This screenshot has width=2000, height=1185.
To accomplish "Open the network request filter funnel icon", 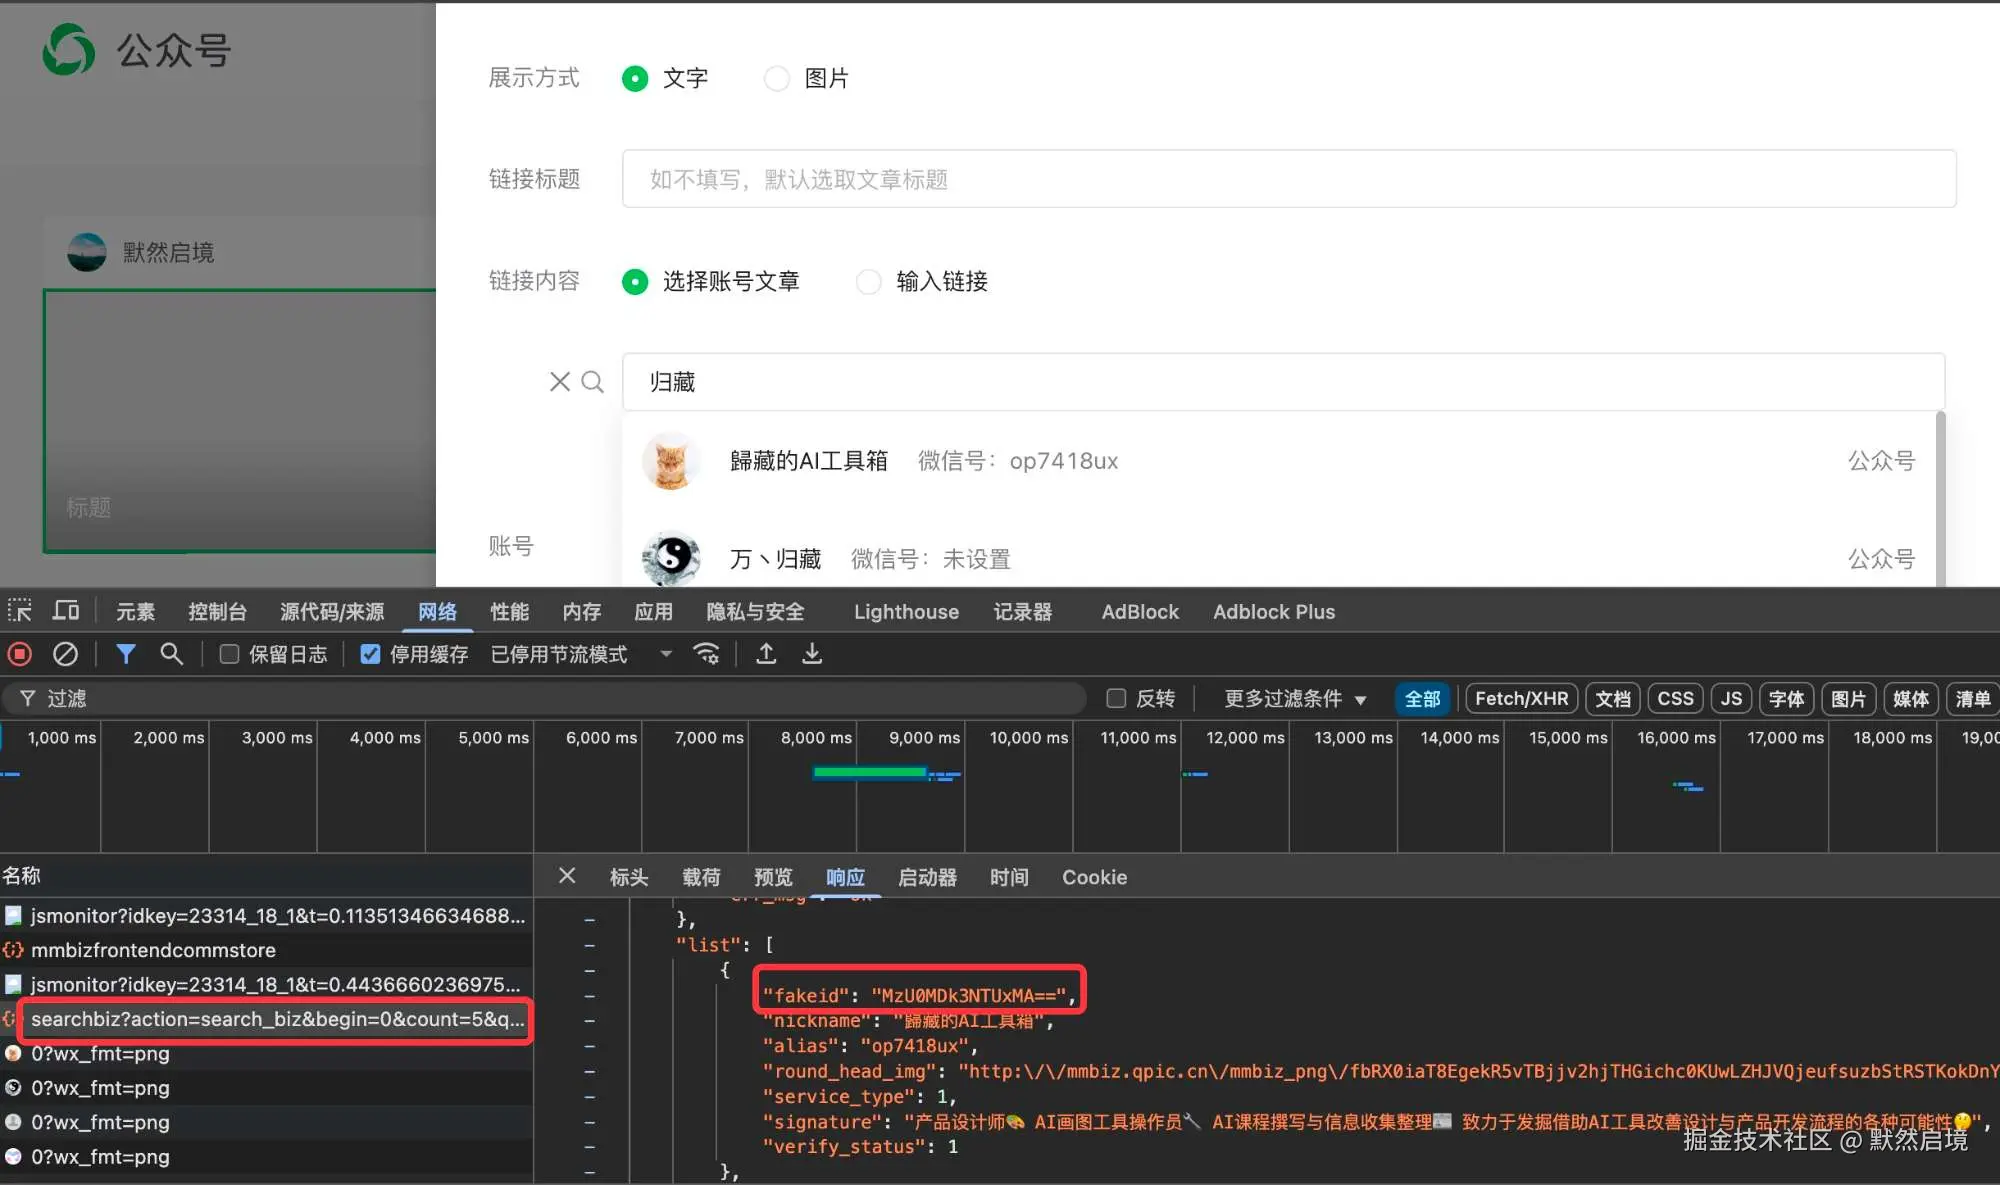I will coord(126,653).
